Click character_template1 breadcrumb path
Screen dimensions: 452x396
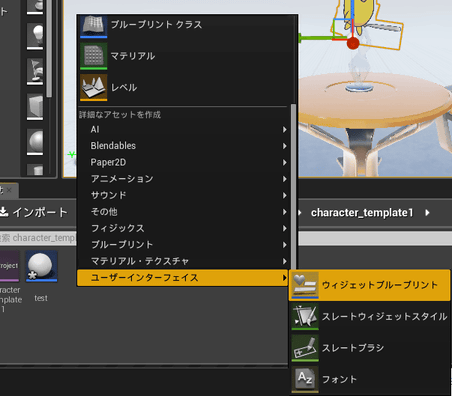click(362, 213)
